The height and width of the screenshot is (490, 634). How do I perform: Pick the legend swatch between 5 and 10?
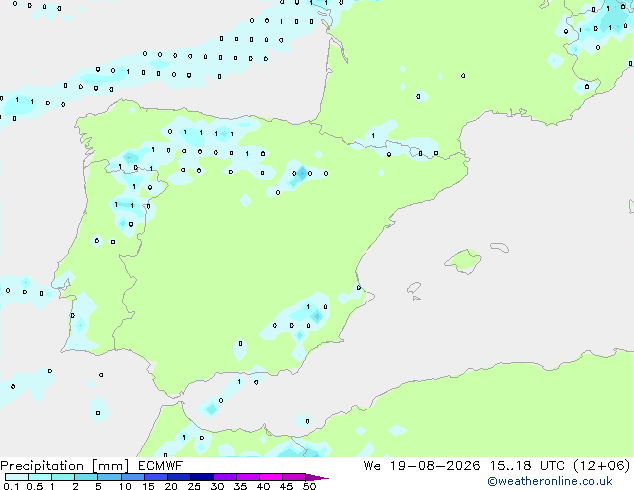109,477
